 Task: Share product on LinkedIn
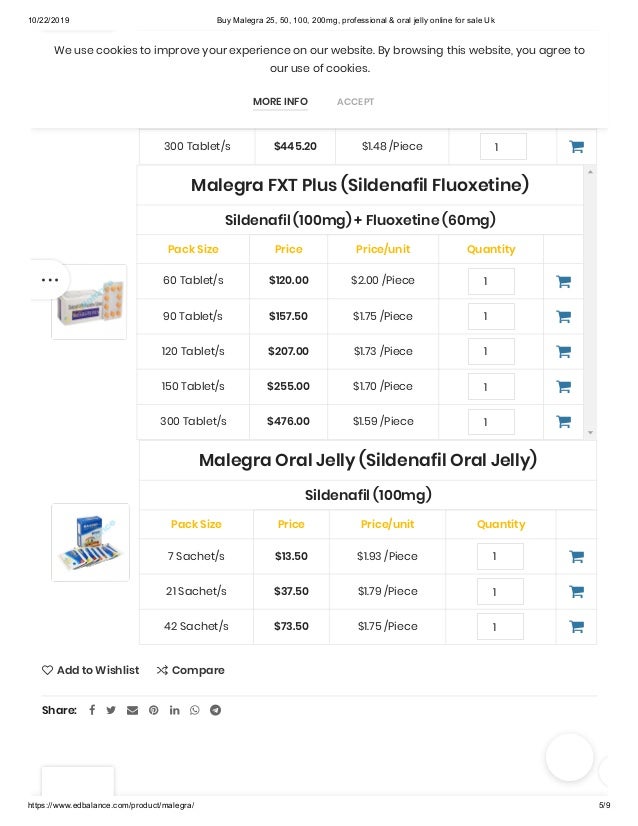[174, 710]
